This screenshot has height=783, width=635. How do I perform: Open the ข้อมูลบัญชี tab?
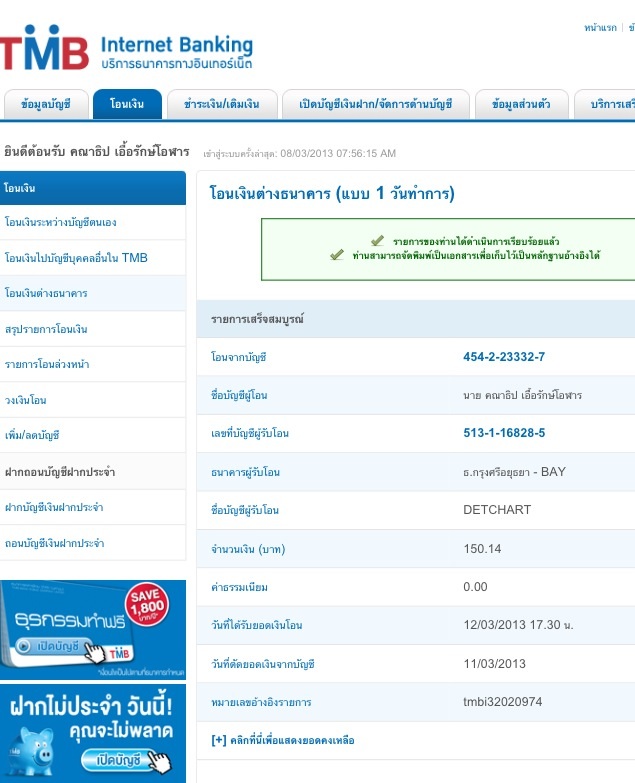coord(44,104)
